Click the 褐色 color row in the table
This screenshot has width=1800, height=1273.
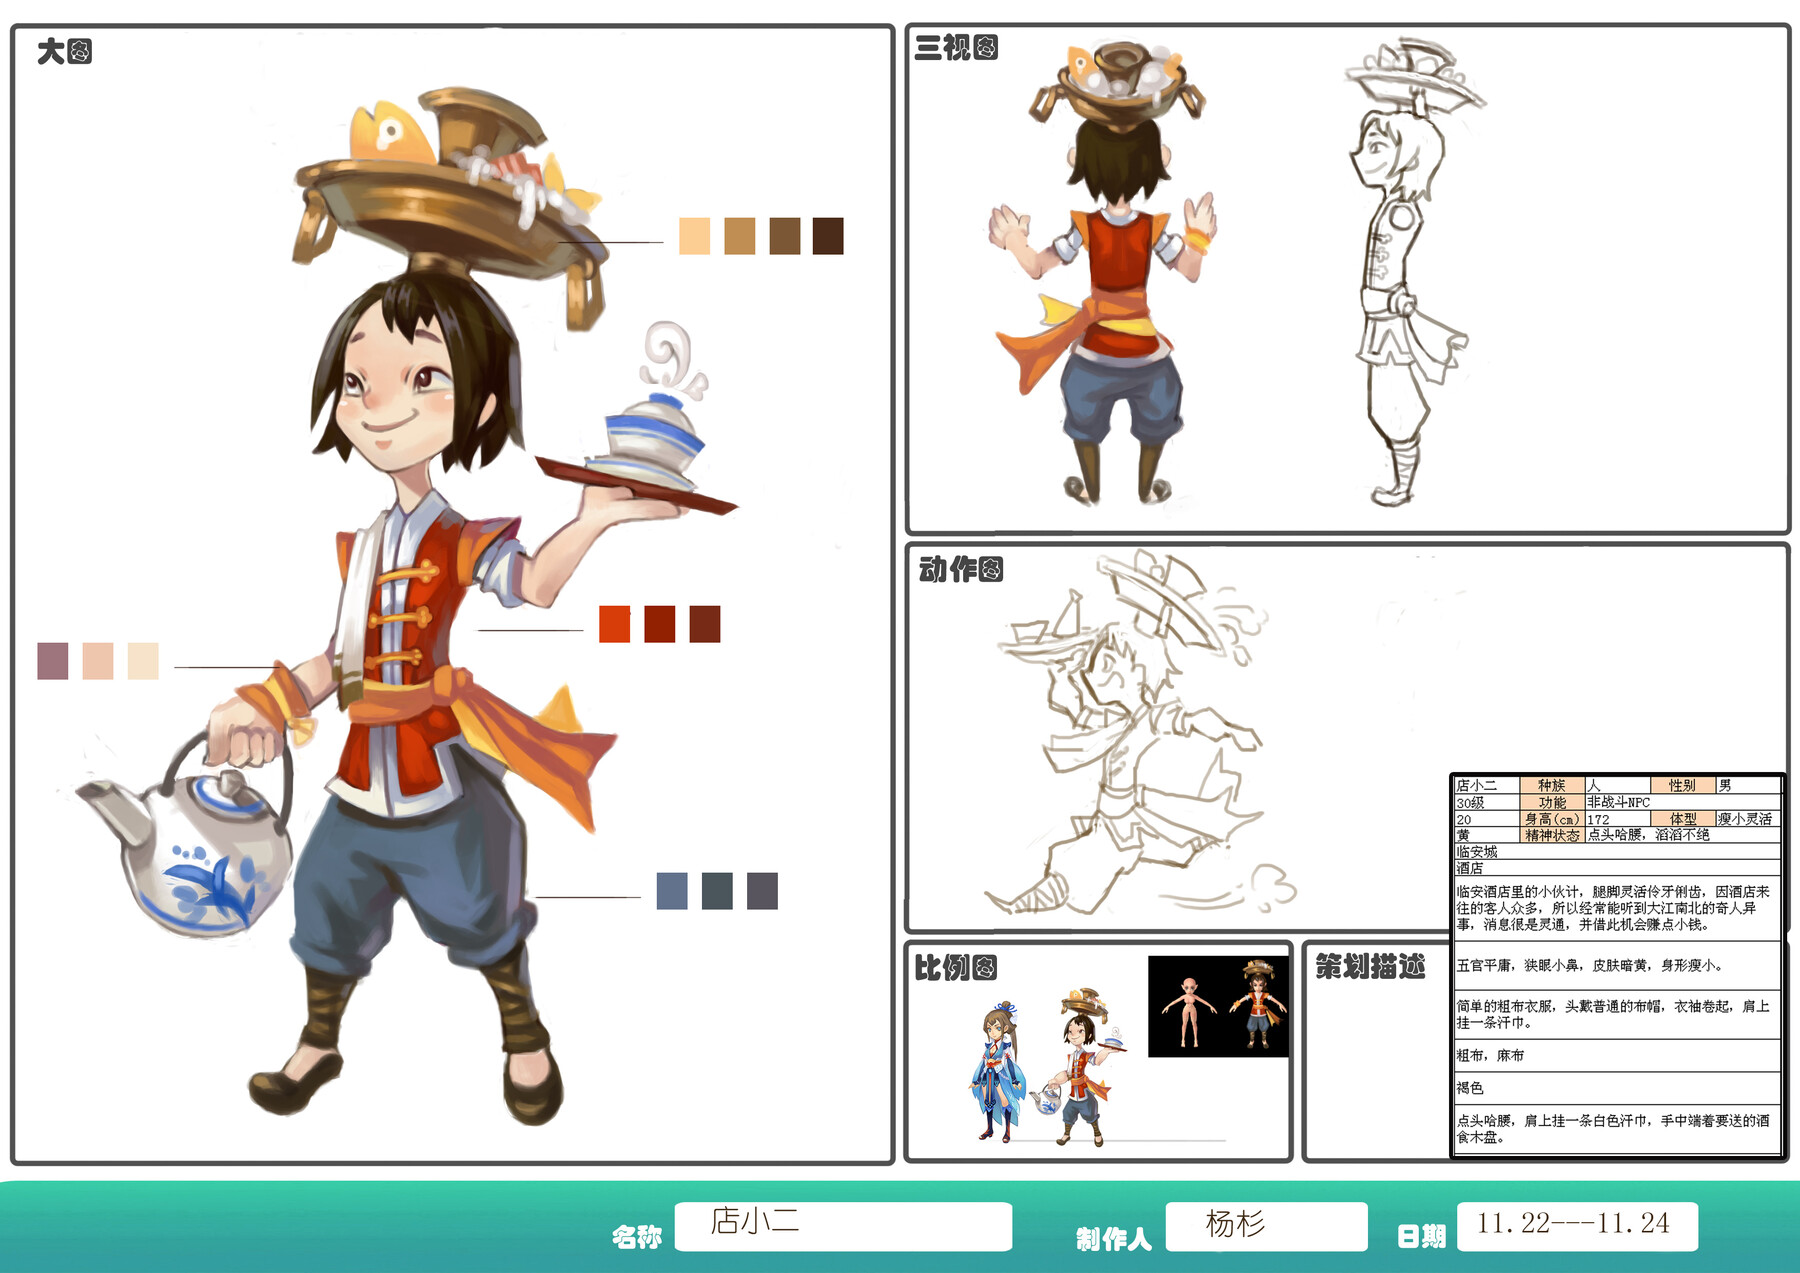[x=1617, y=1088]
